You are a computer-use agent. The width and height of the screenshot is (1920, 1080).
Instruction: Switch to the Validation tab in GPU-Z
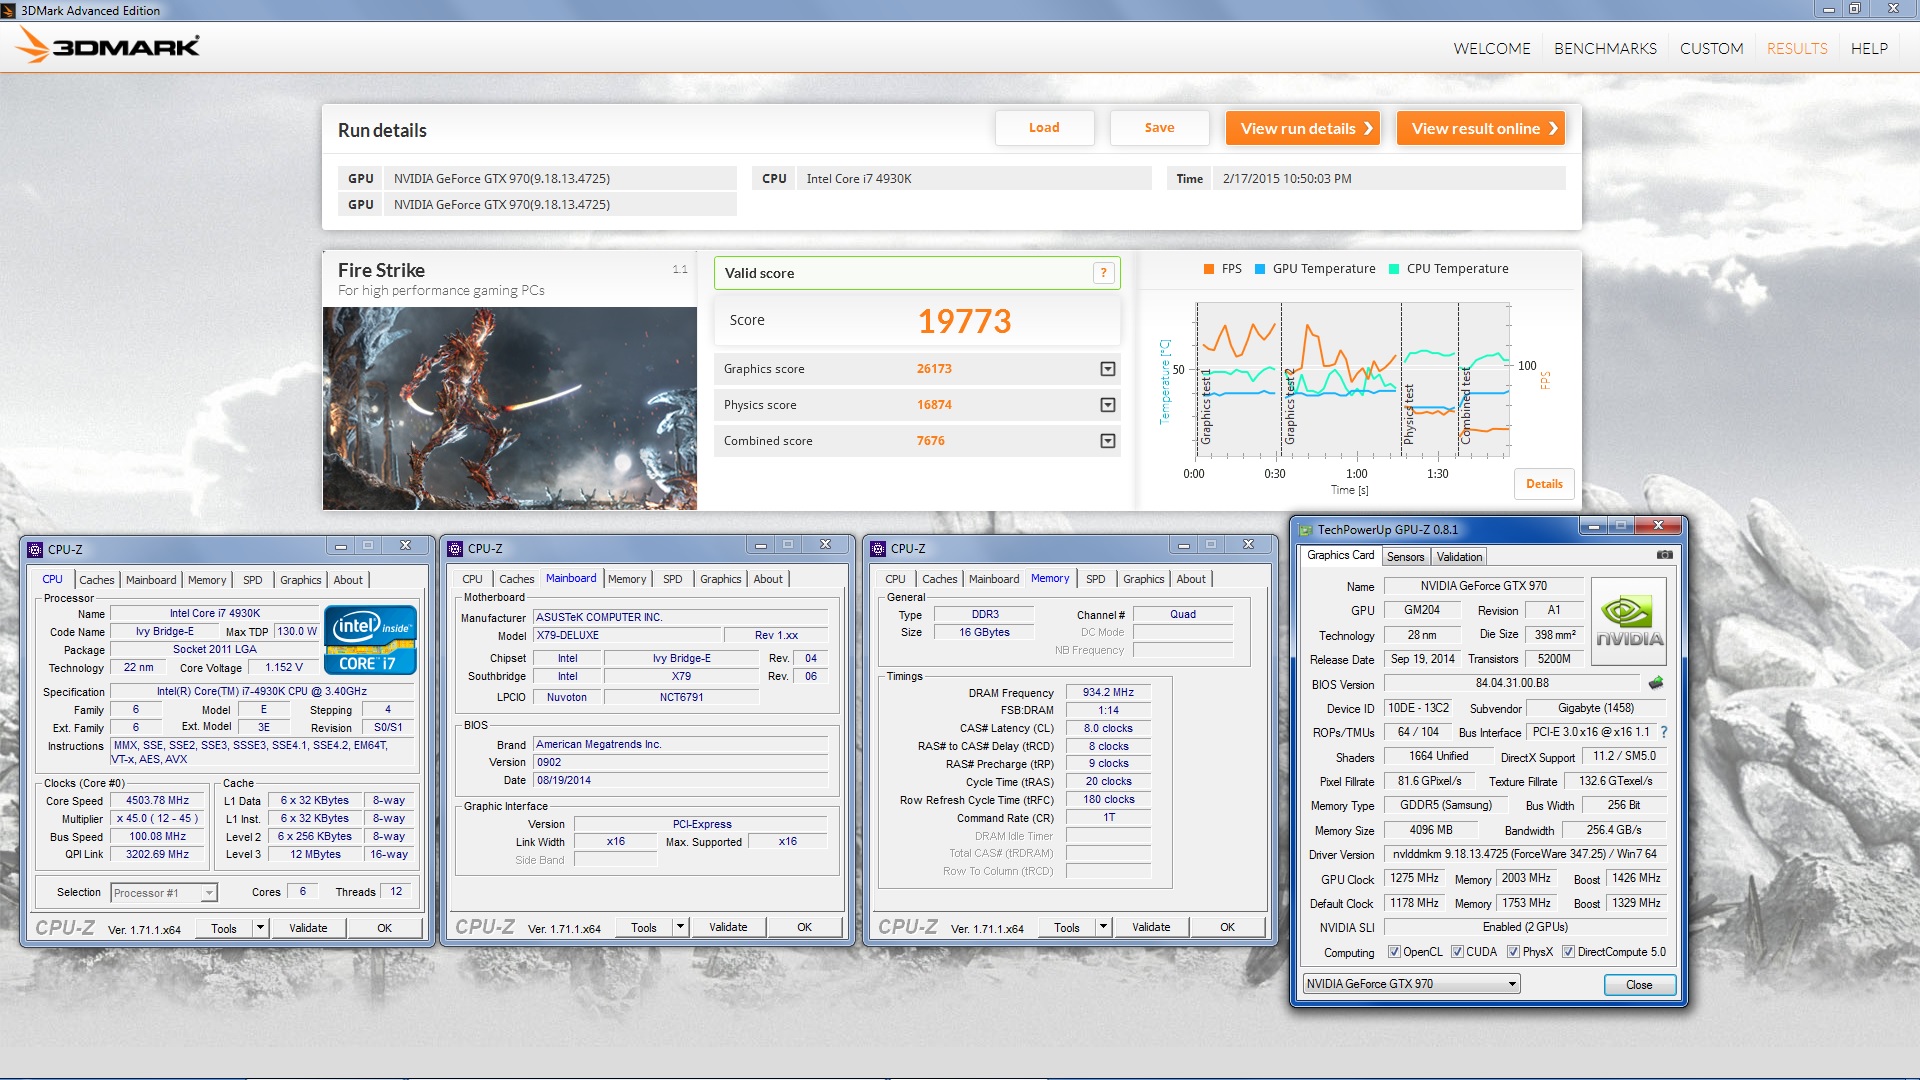point(1459,557)
